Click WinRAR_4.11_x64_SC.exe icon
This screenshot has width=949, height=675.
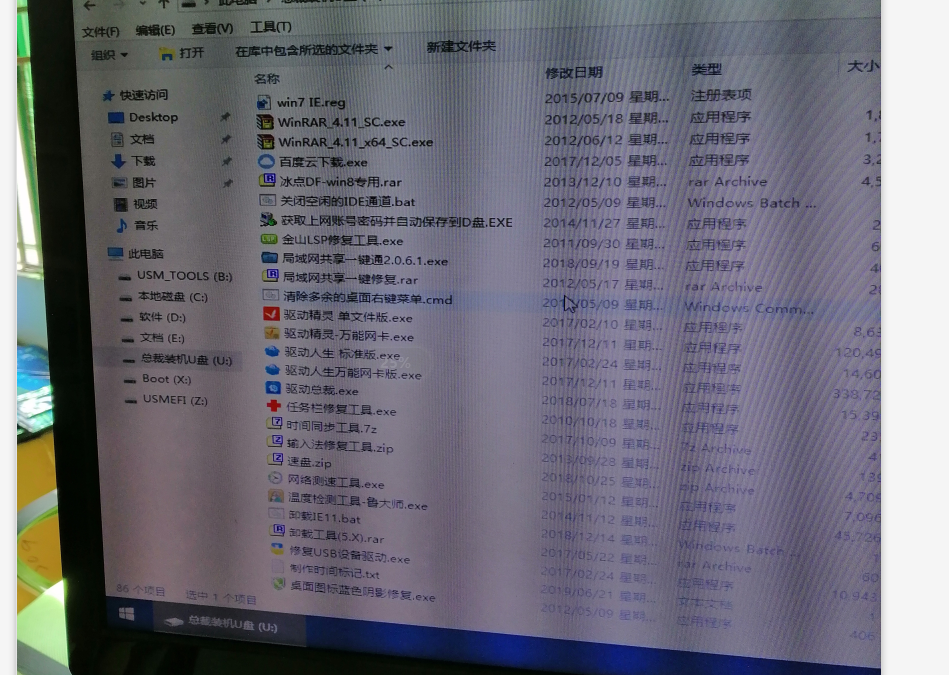coord(266,142)
